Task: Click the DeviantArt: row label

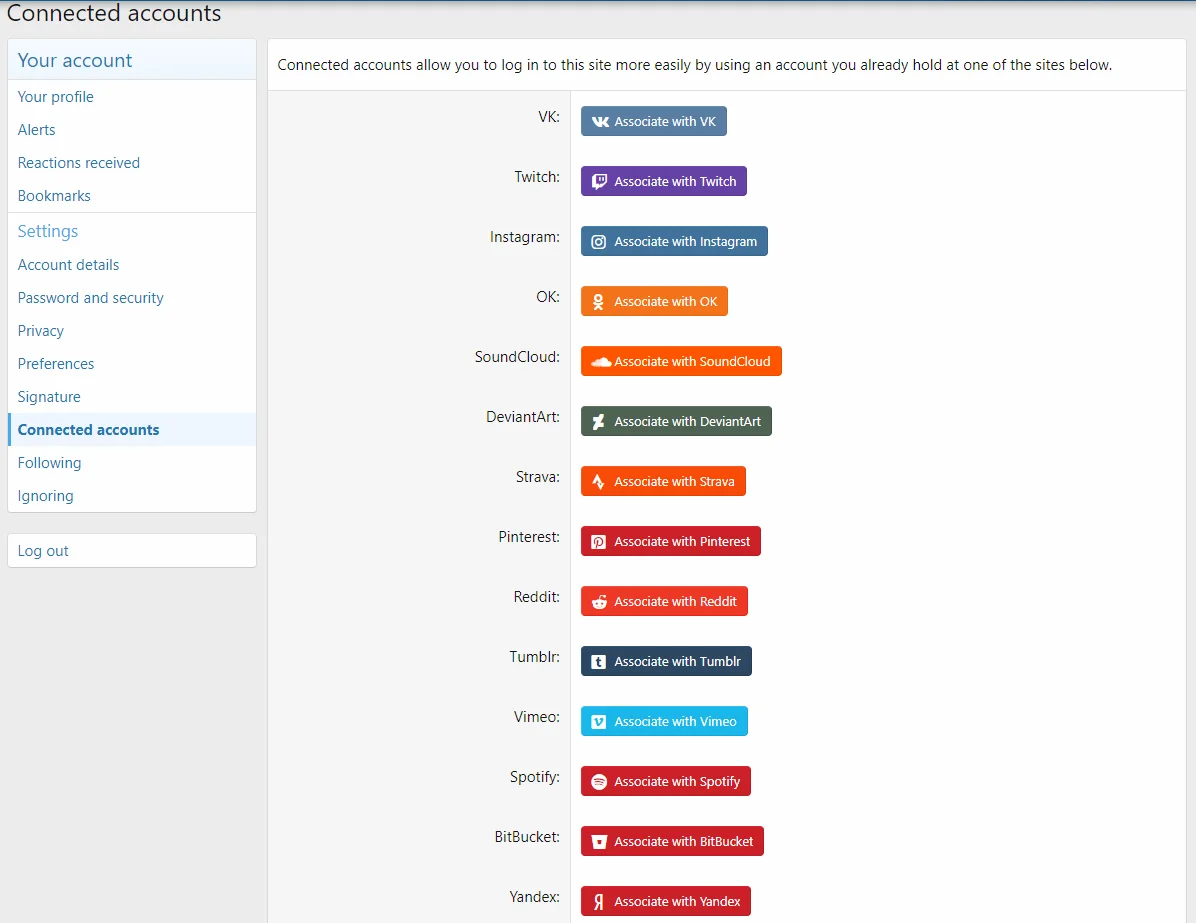Action: [523, 417]
